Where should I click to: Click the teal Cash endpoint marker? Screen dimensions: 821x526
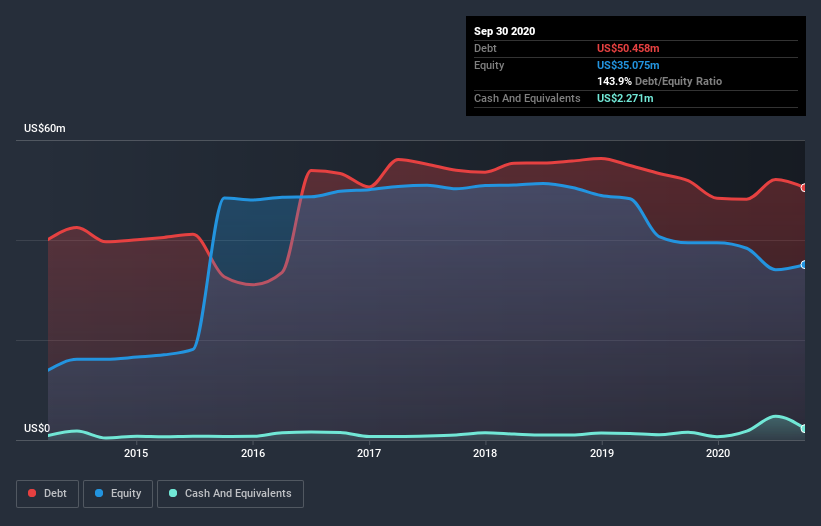pos(804,429)
